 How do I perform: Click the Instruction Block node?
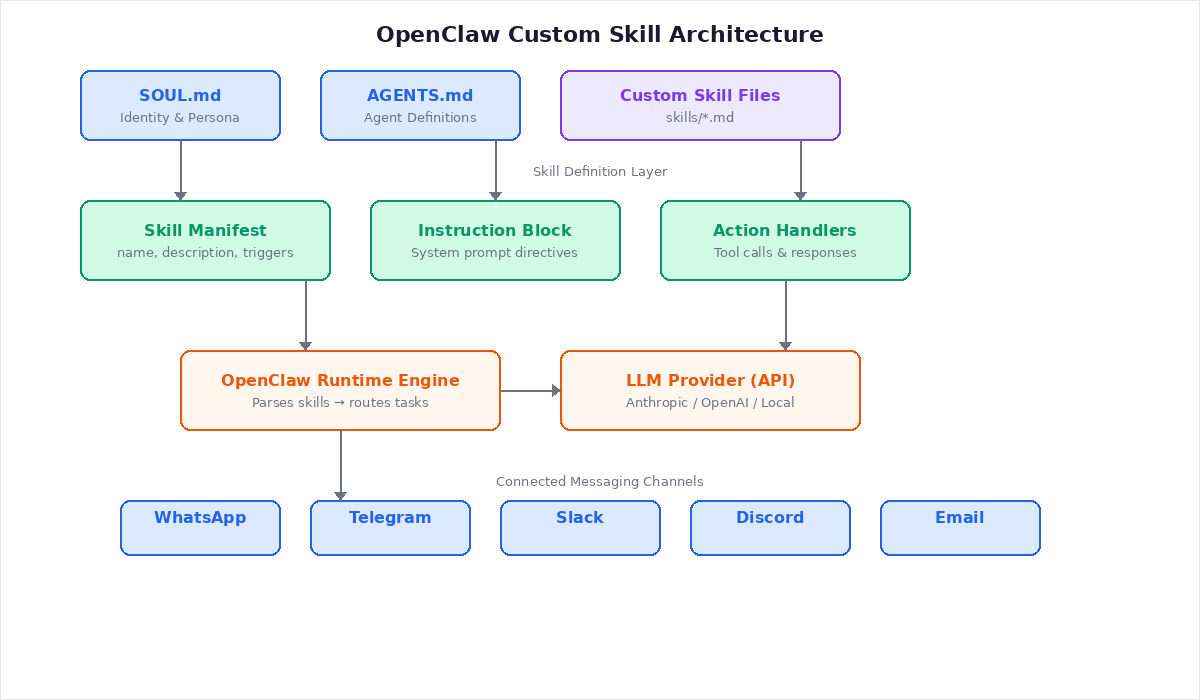(x=495, y=240)
